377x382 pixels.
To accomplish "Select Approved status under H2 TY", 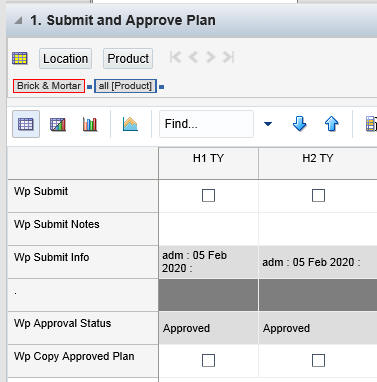I will (318, 328).
